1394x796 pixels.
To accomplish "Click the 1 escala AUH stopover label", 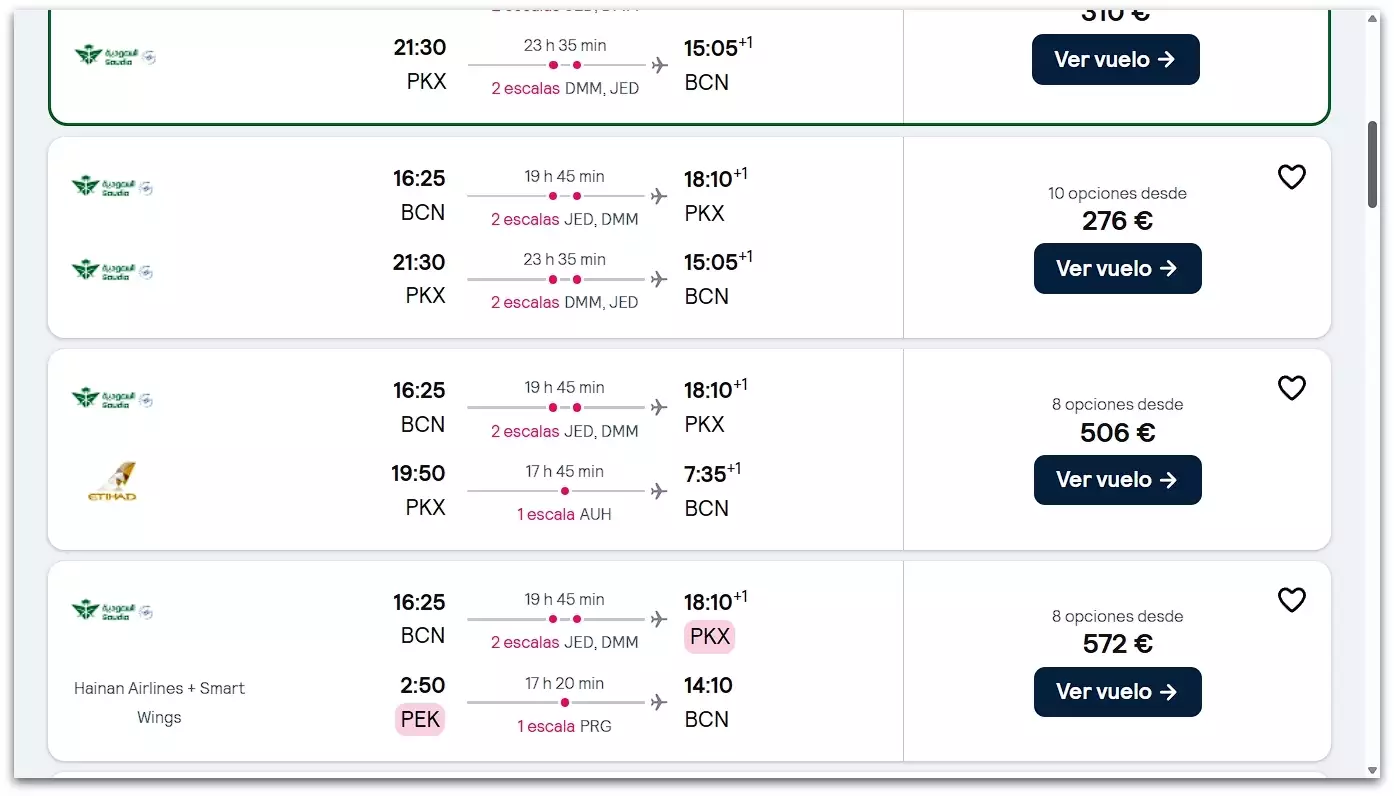I will [x=564, y=514].
